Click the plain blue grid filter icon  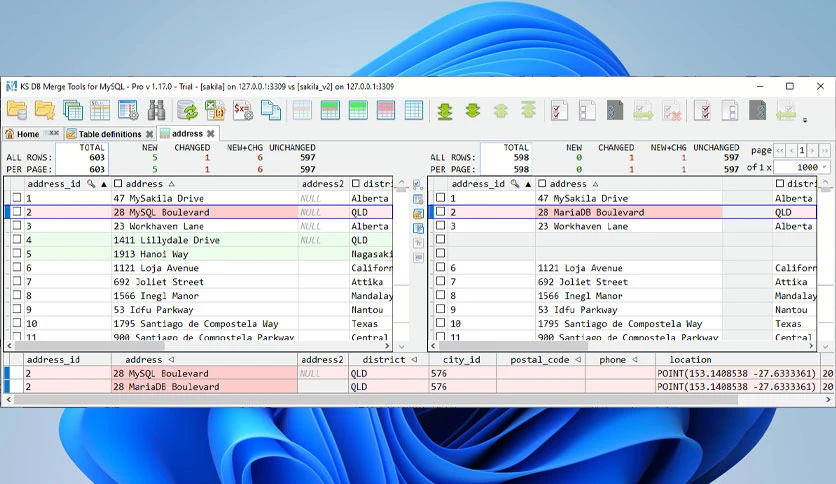click(413, 110)
